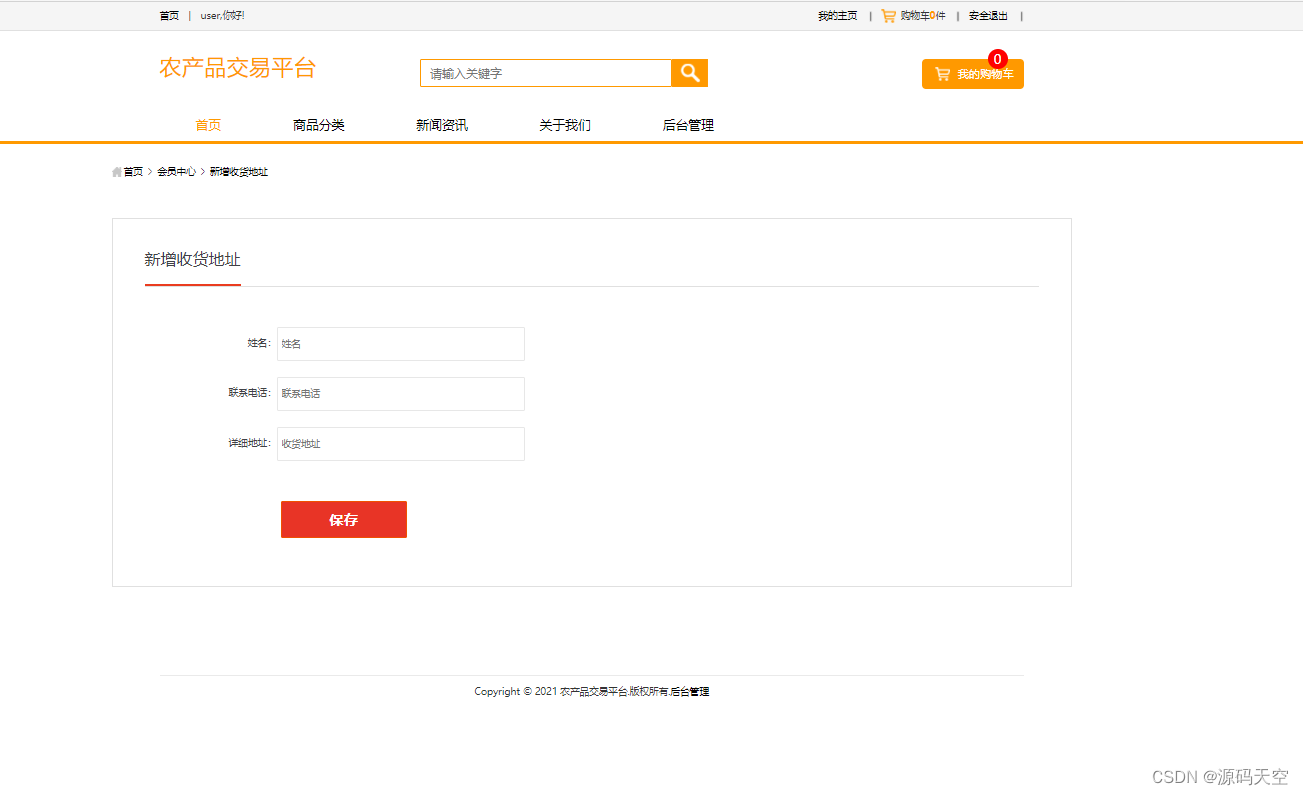The height and width of the screenshot is (795, 1303).
Task: Click the home icon in breadcrumb
Action: 116,172
